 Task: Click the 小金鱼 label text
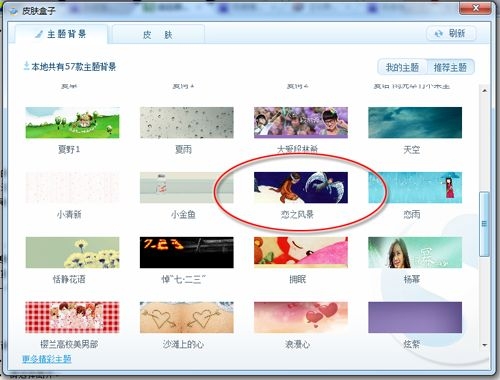click(x=183, y=214)
